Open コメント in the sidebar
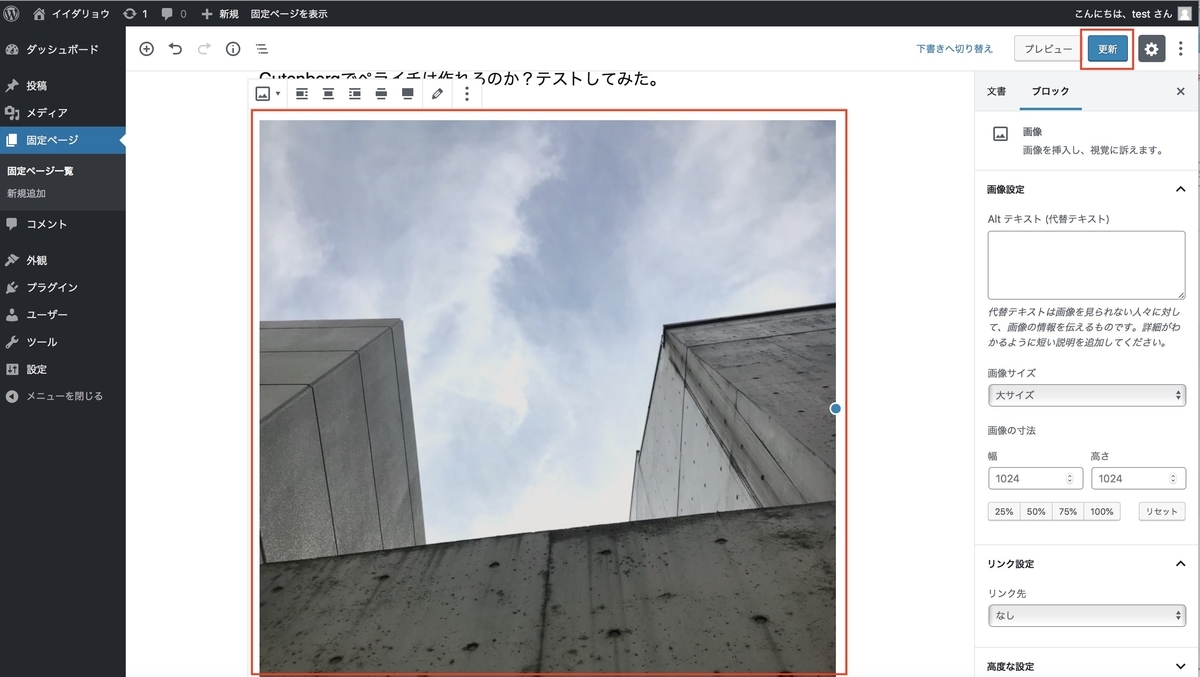 [62, 224]
